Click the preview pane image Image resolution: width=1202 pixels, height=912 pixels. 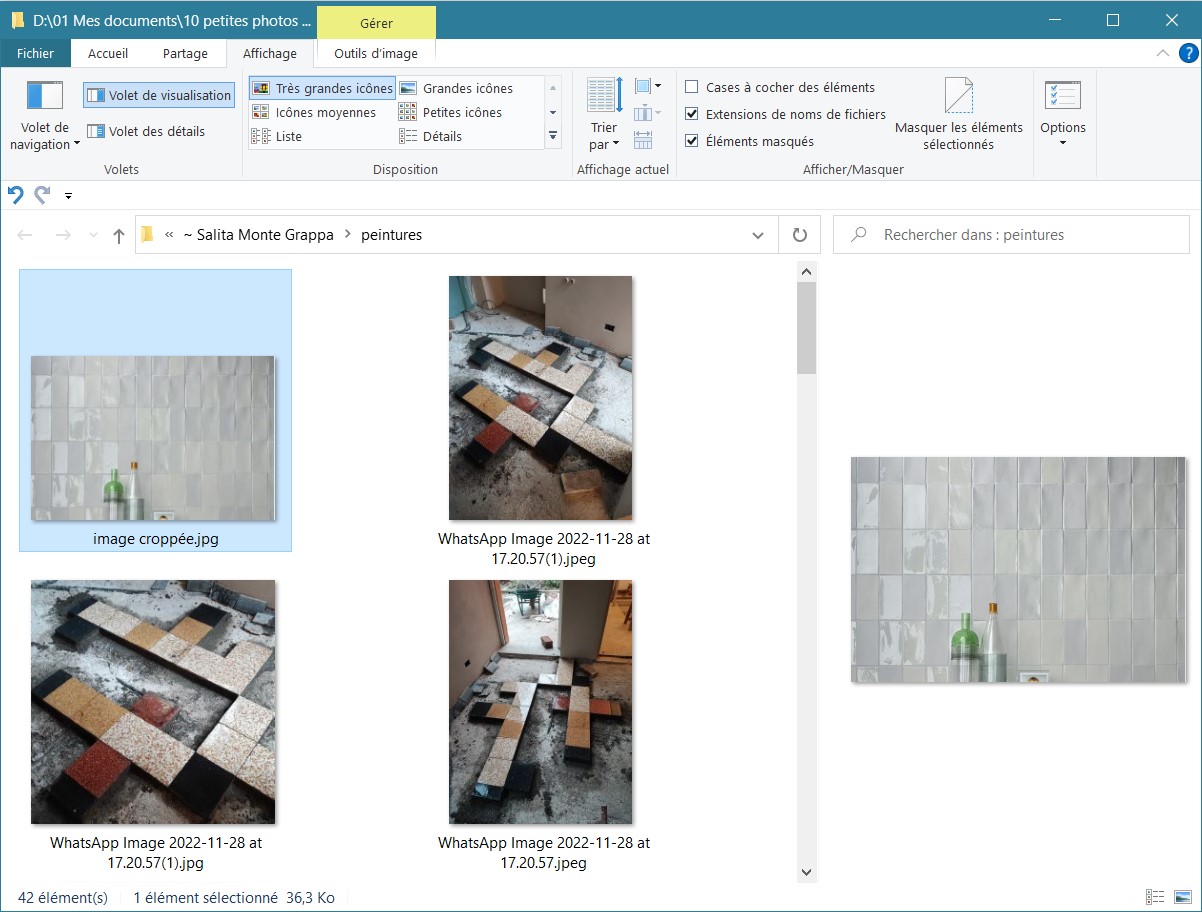coord(1018,570)
